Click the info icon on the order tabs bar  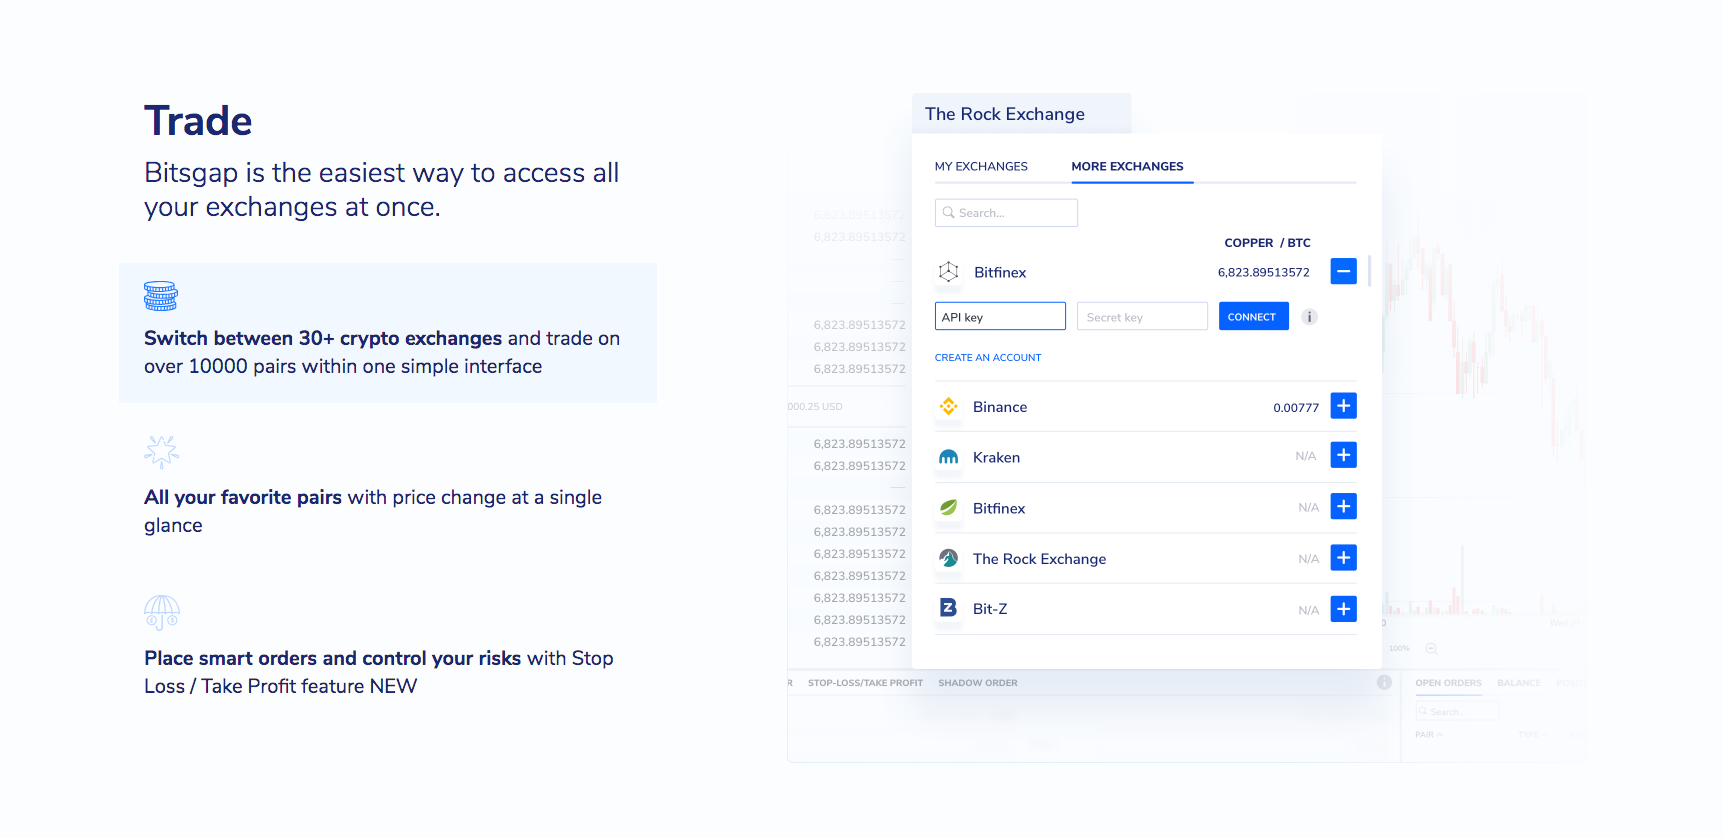point(1384,682)
